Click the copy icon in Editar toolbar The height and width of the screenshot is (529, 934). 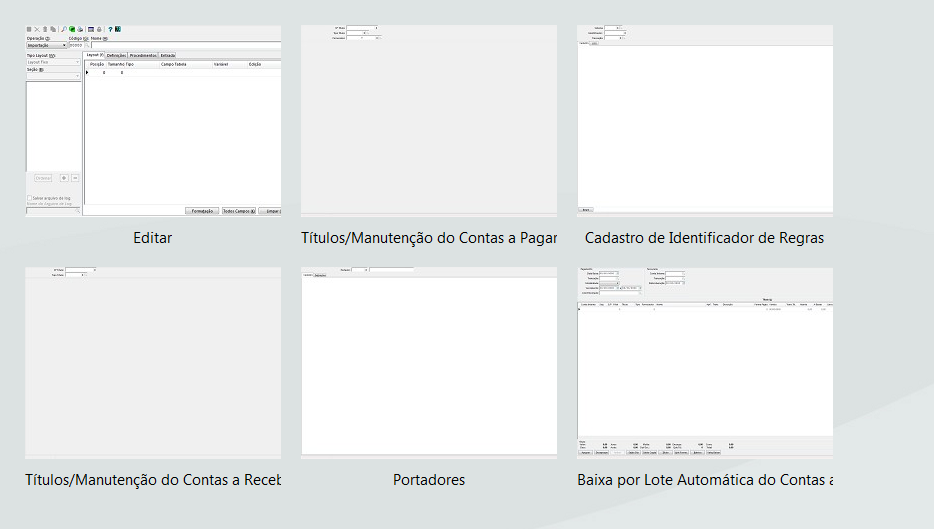53,29
